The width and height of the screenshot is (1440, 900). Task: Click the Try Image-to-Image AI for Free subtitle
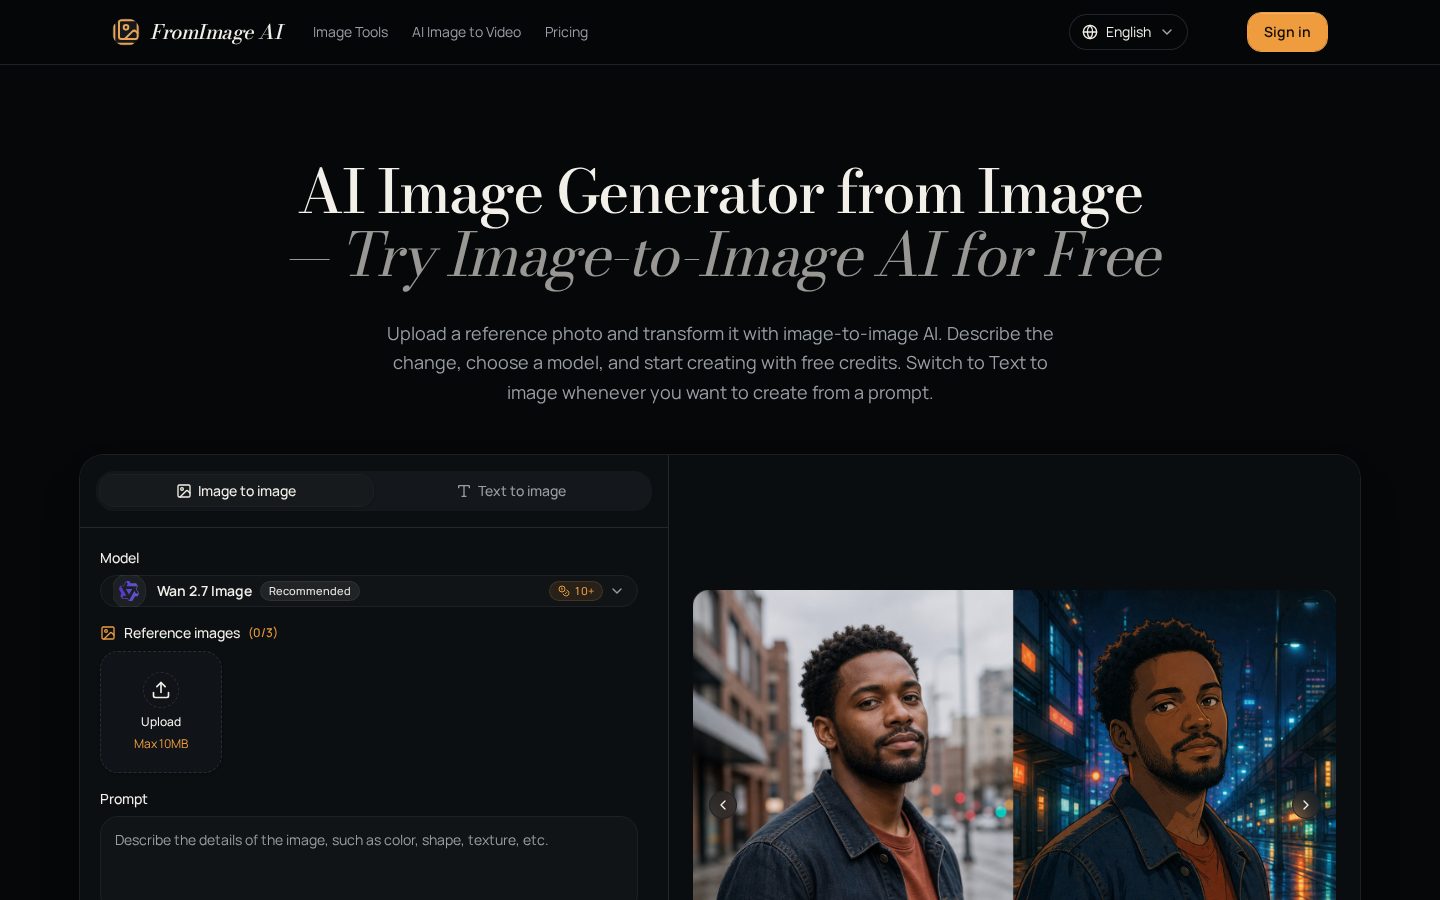753,256
